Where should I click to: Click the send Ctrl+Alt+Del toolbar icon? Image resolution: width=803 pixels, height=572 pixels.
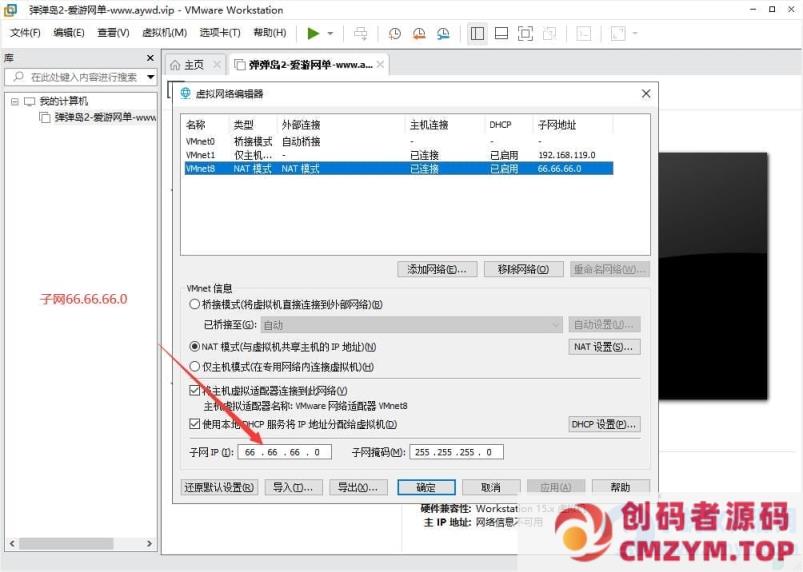361,34
